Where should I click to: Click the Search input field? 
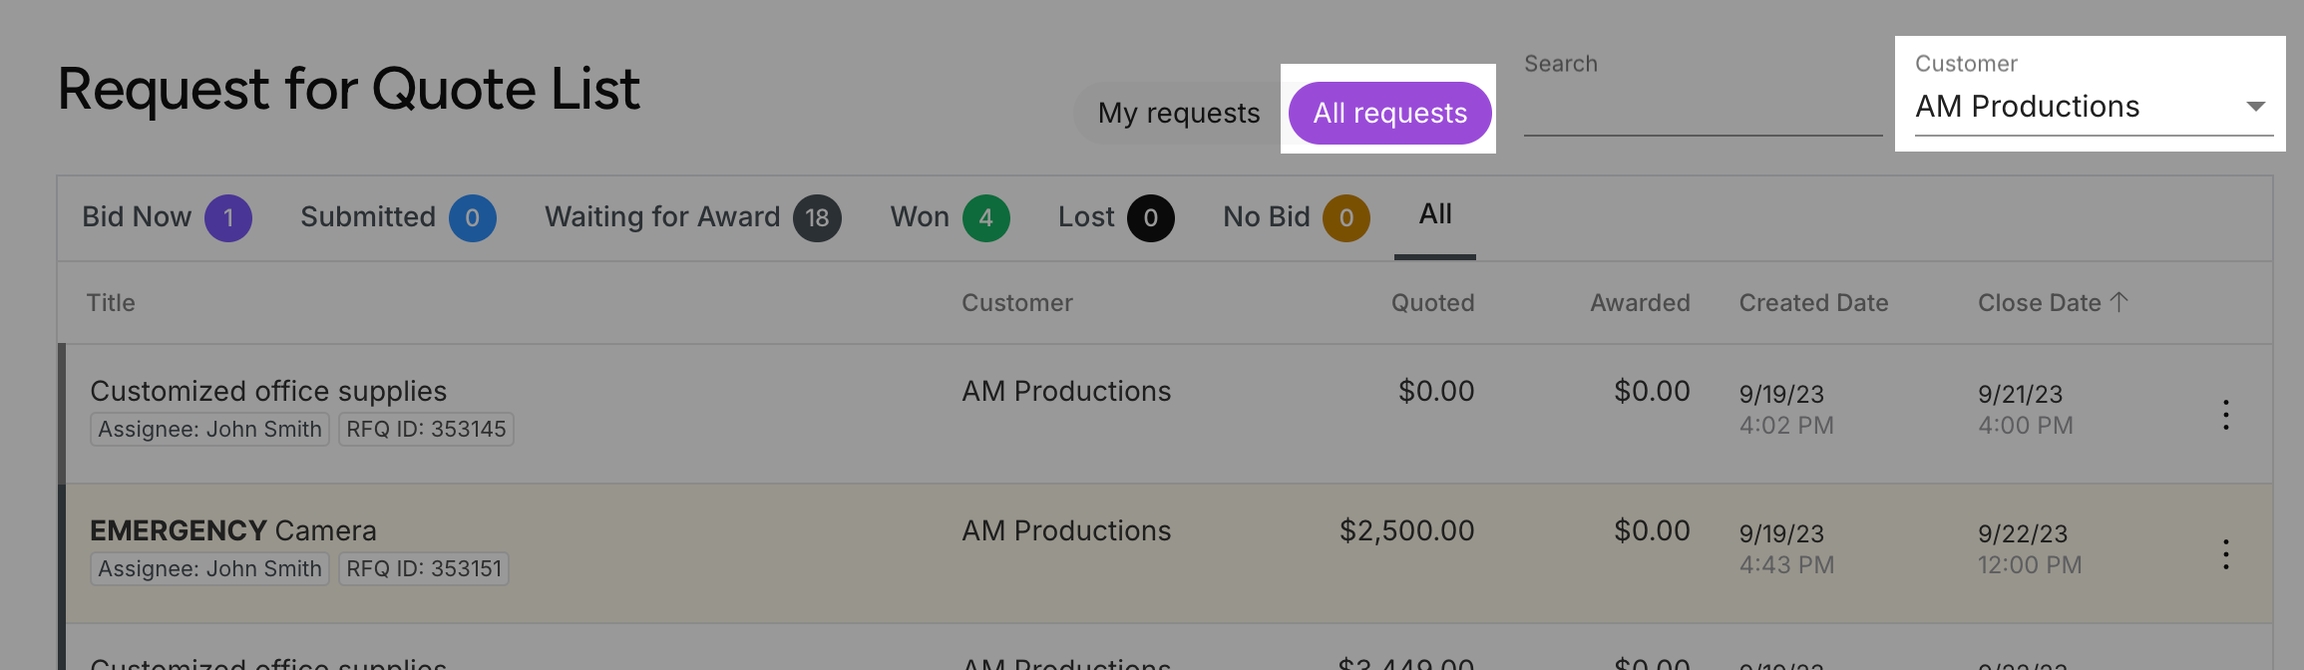pyautogui.click(x=1702, y=112)
